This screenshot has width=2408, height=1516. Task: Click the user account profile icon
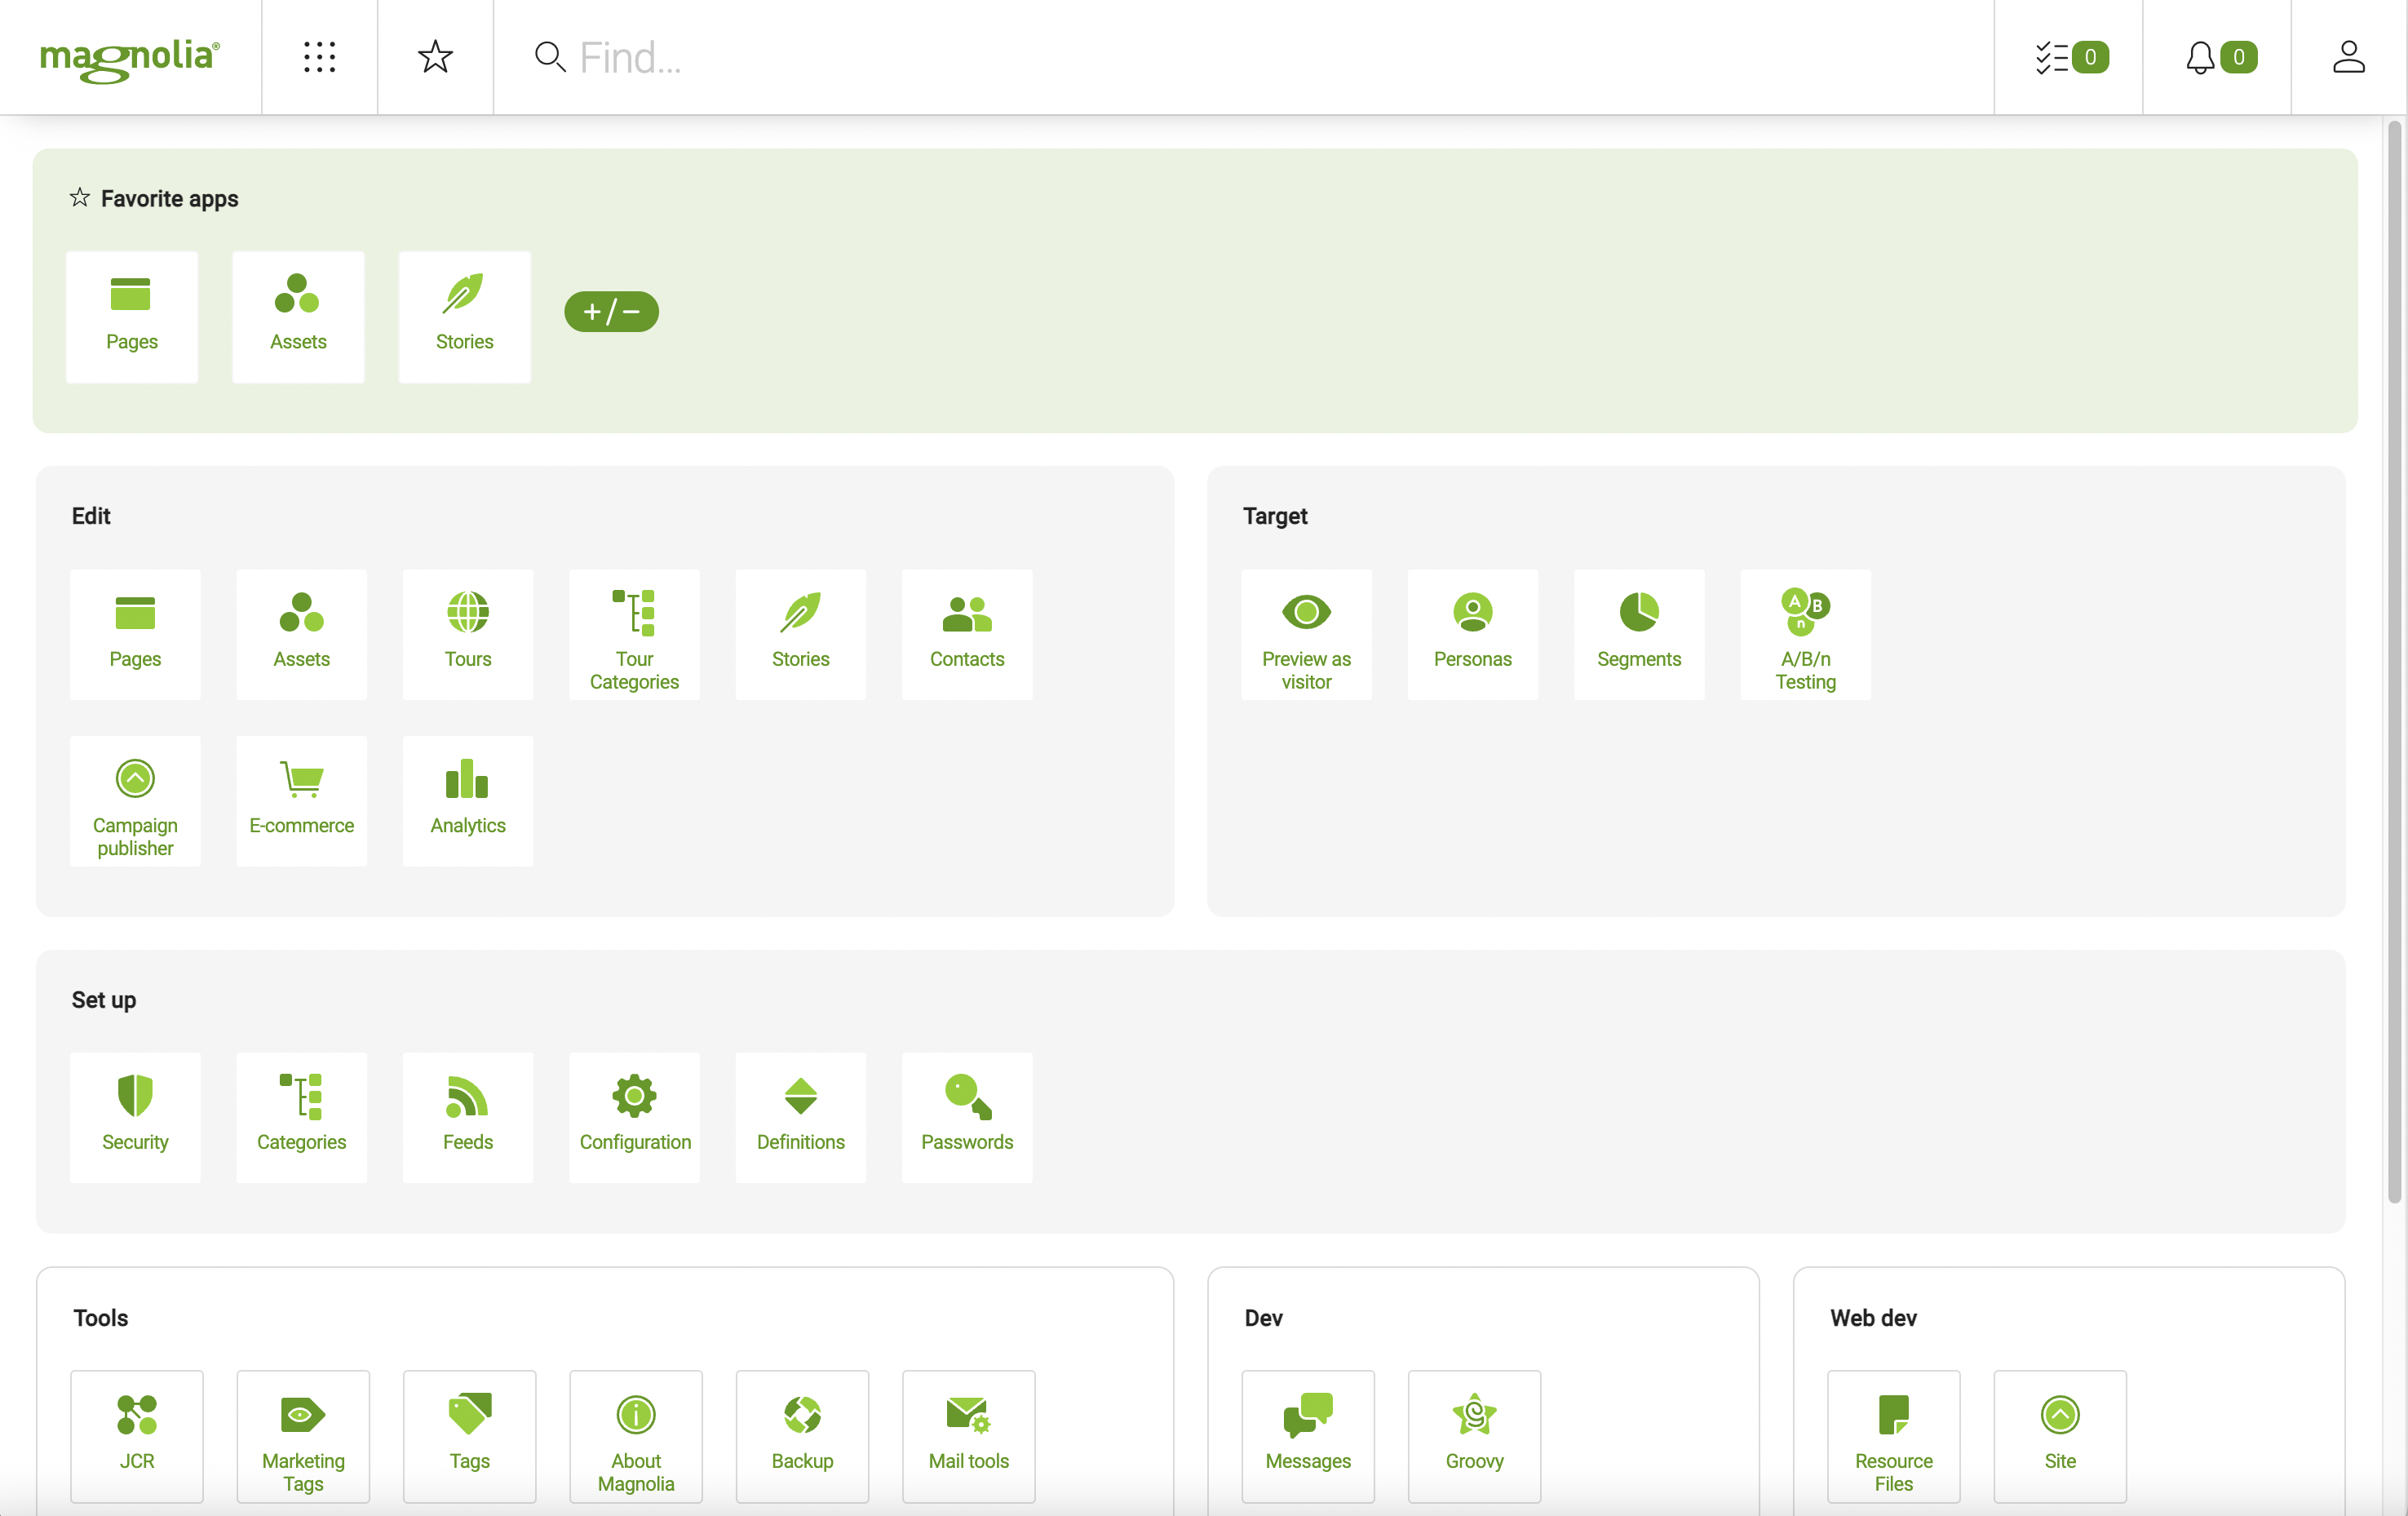point(2348,55)
